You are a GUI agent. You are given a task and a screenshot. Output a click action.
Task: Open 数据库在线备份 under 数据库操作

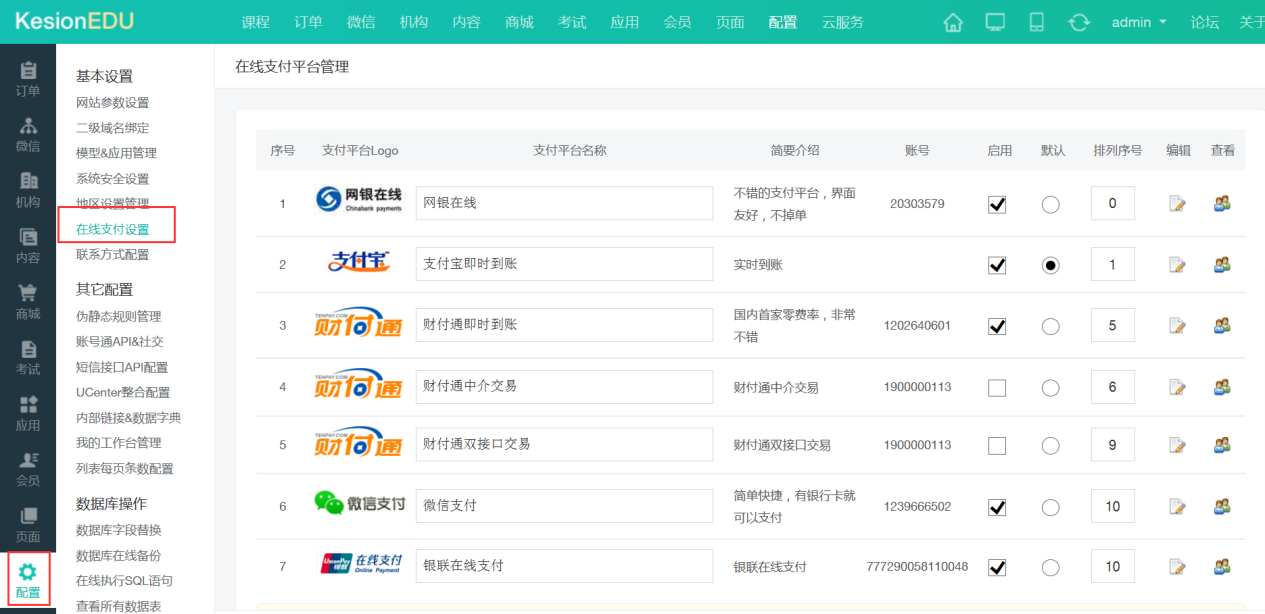[x=118, y=555]
